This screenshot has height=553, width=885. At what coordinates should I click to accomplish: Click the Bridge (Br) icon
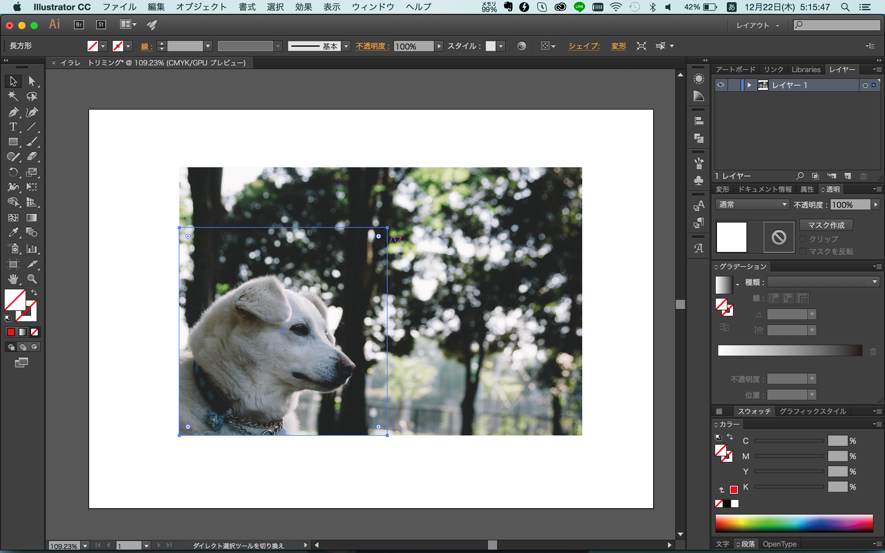(x=79, y=24)
